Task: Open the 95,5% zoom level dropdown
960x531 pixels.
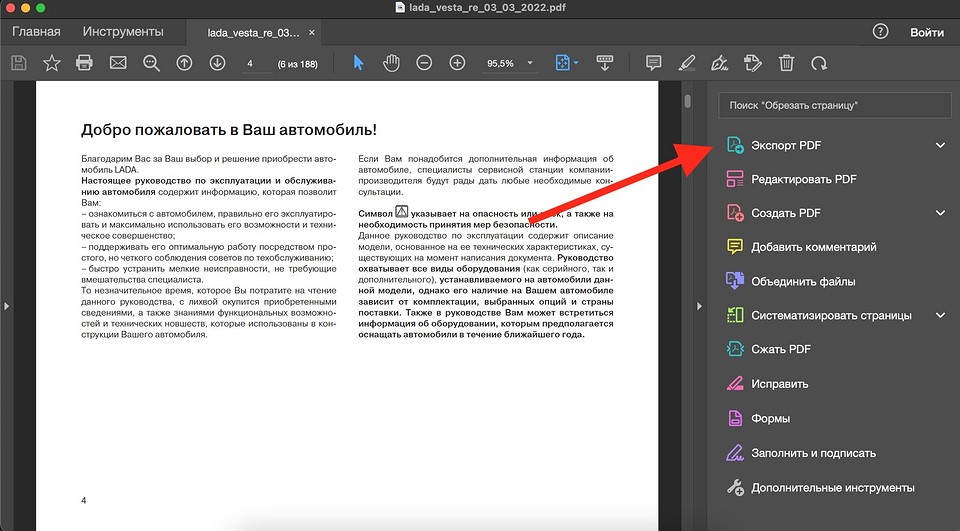Action: tap(530, 63)
